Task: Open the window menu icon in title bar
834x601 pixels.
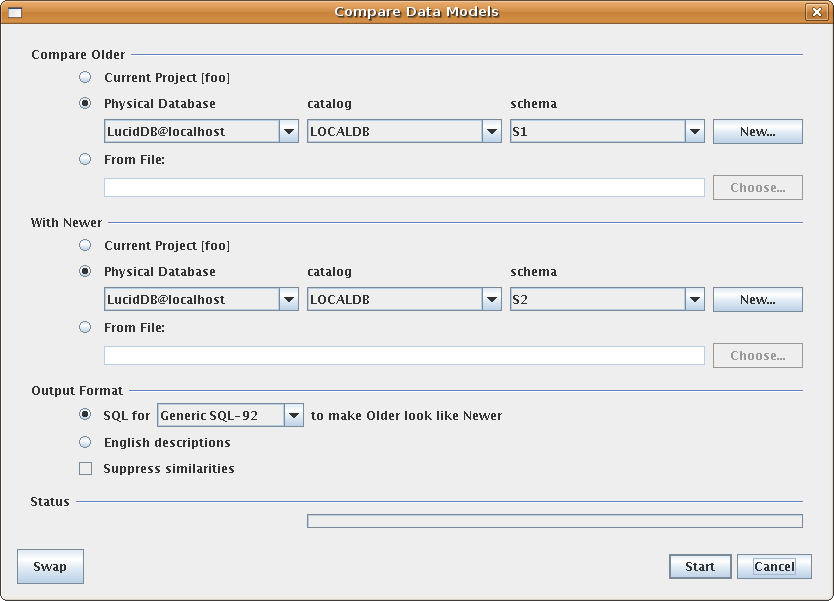Action: coord(15,12)
